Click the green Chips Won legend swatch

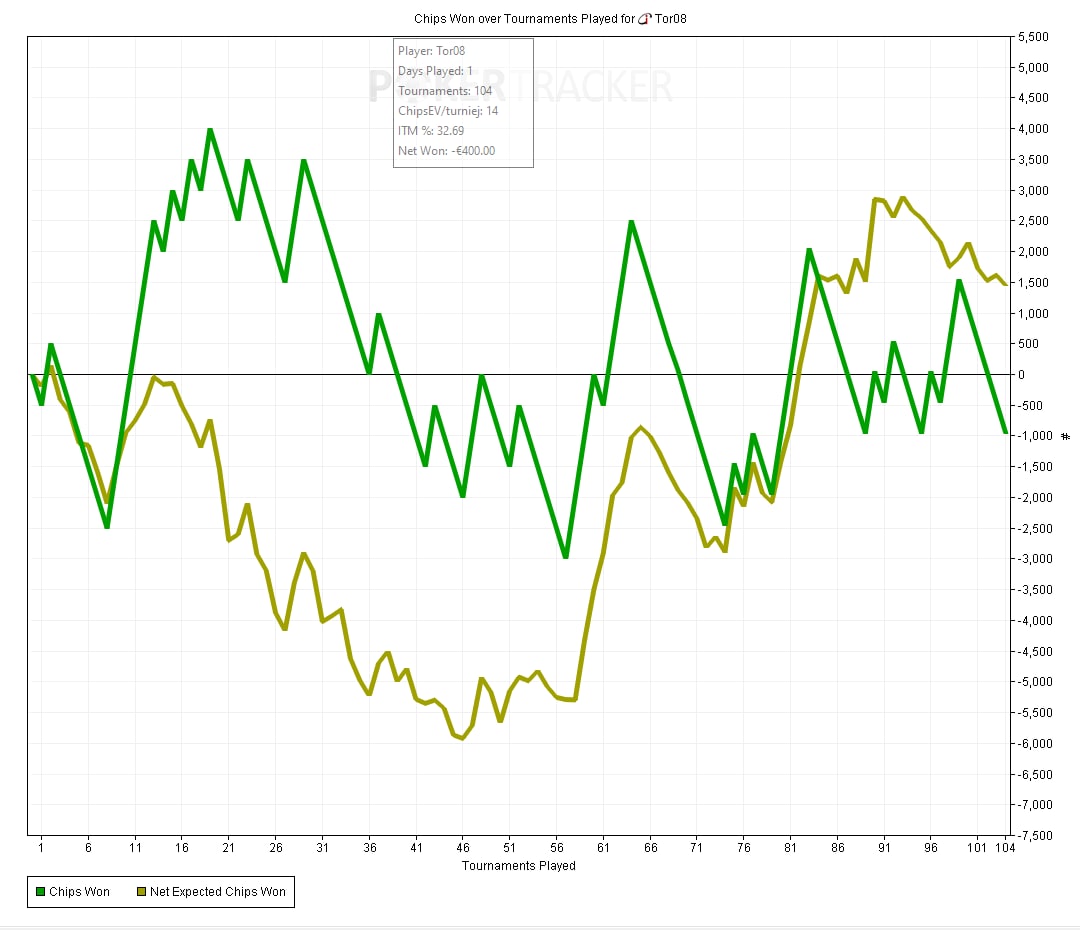[x=40, y=891]
